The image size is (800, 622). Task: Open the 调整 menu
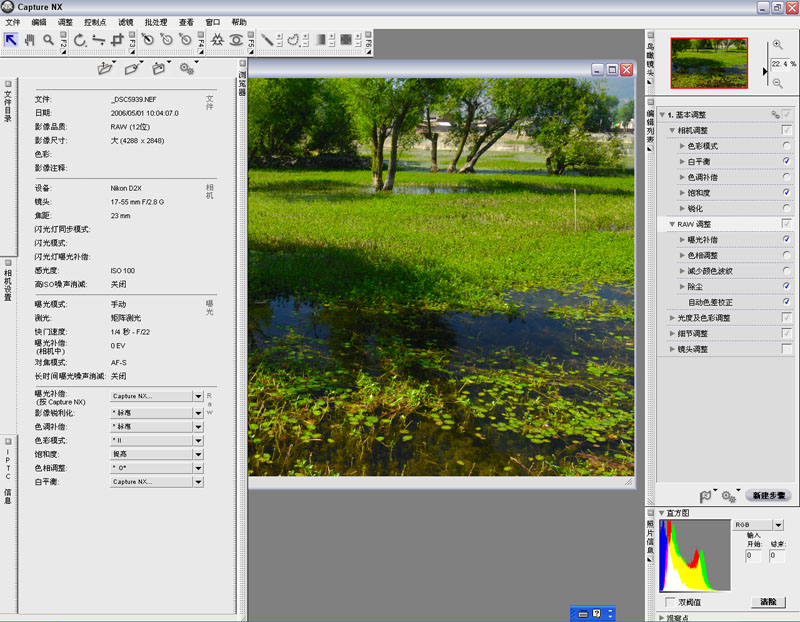click(65, 22)
